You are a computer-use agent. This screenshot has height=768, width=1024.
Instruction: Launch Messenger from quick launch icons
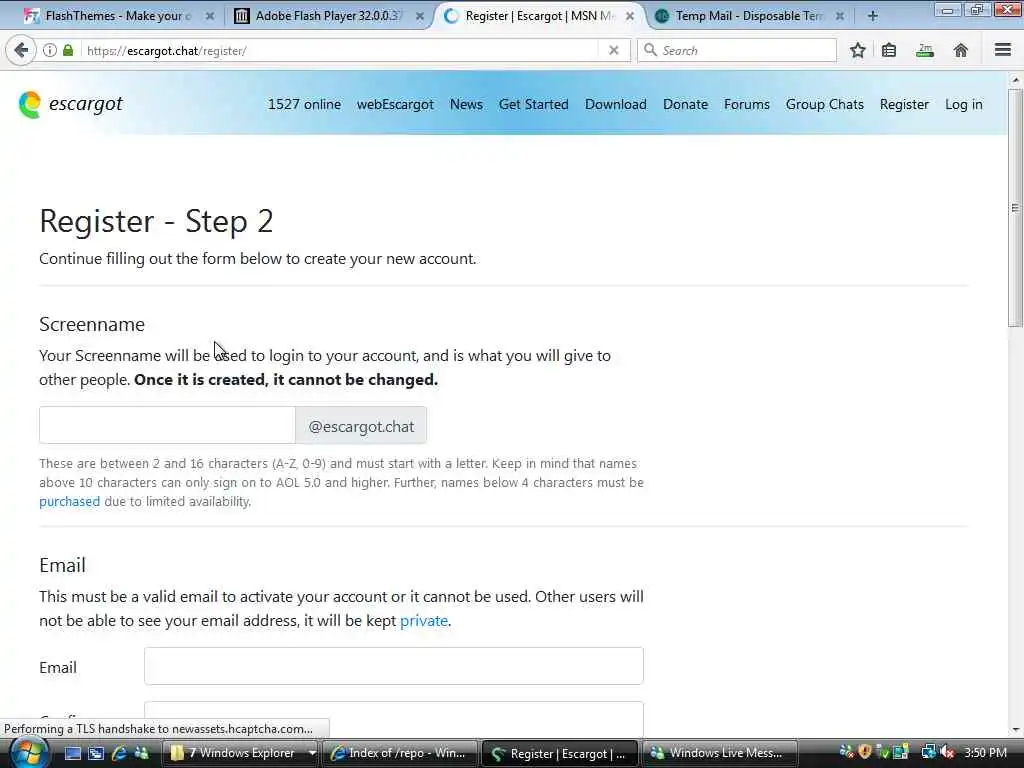141,754
